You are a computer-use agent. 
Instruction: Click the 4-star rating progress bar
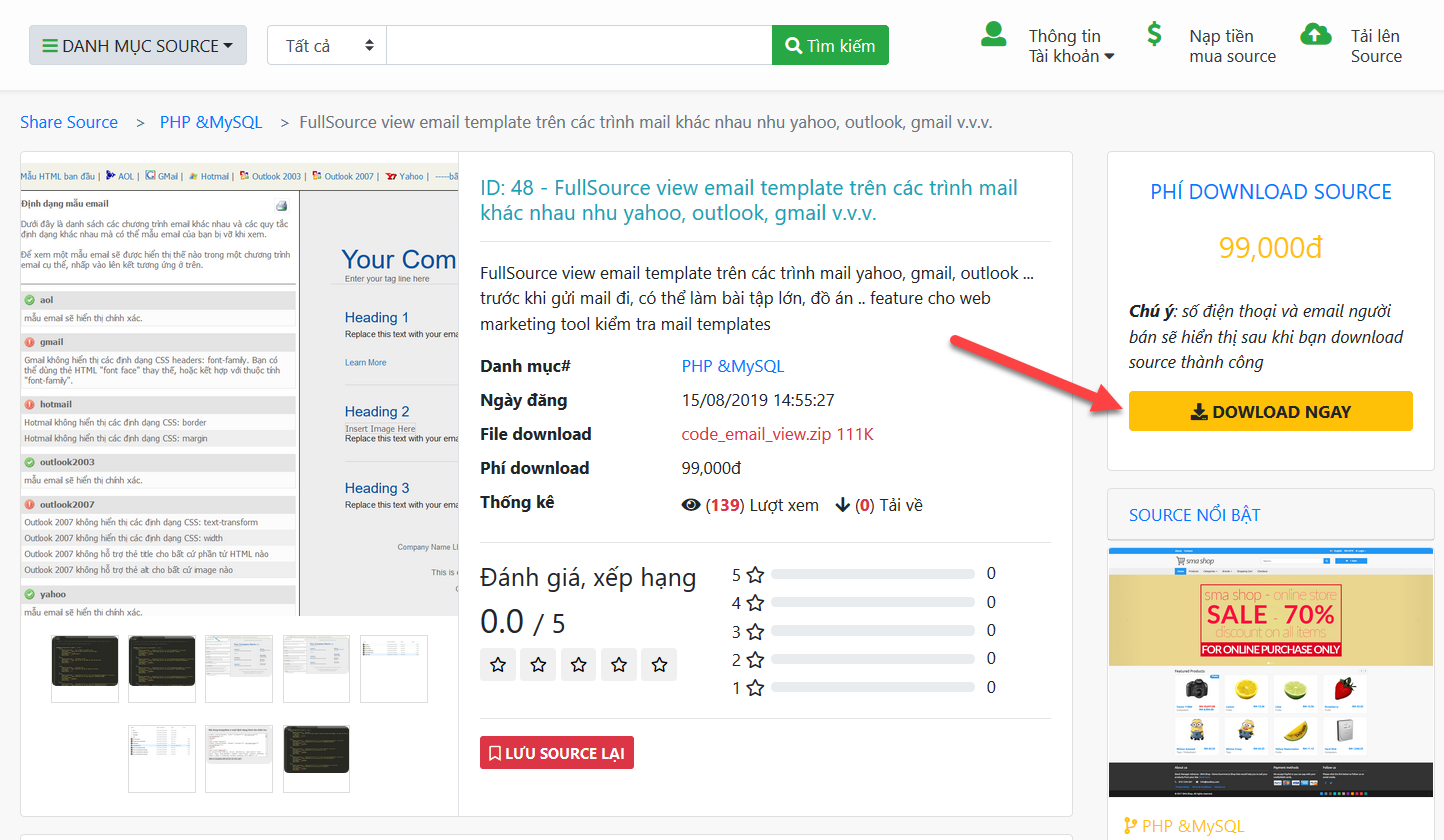pyautogui.click(x=873, y=602)
